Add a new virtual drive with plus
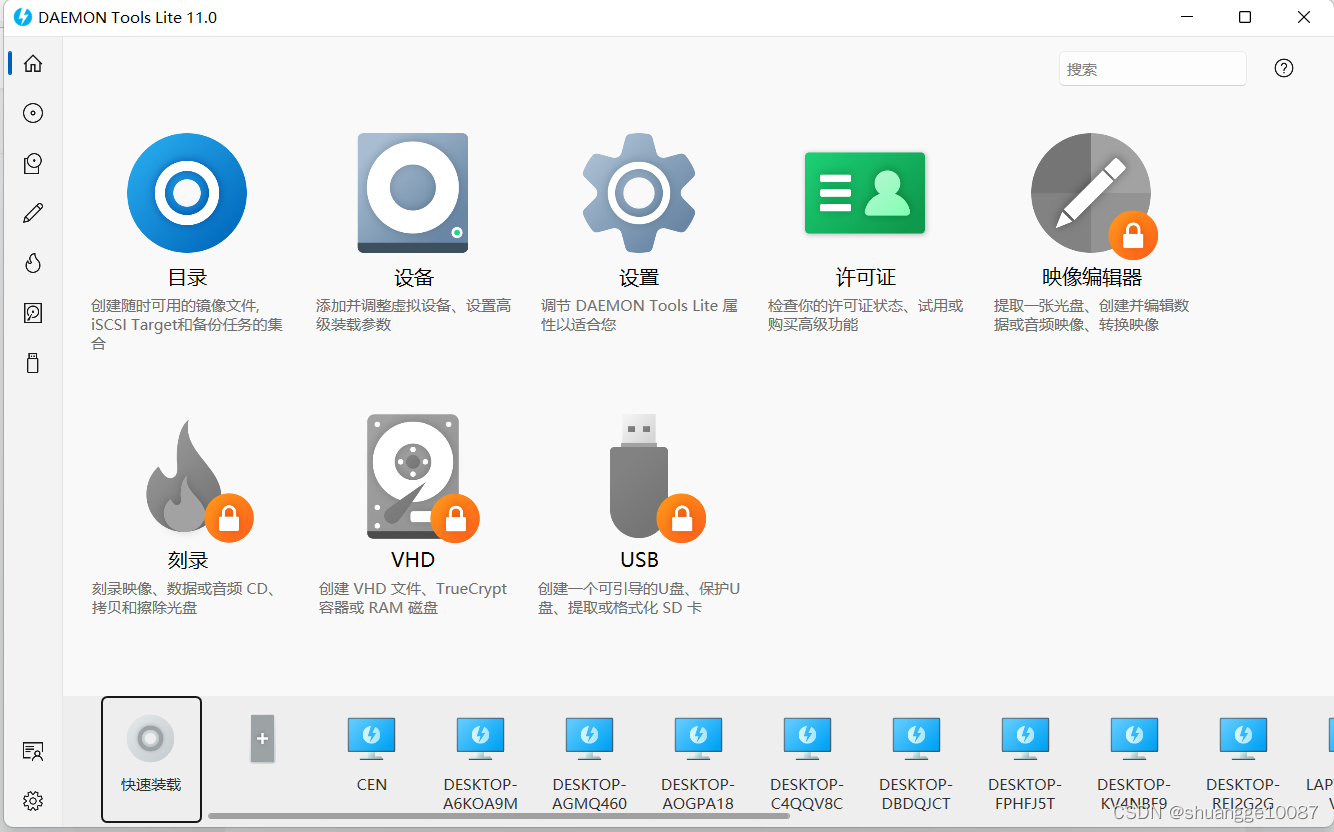Image resolution: width=1334 pixels, height=832 pixels. (x=262, y=739)
